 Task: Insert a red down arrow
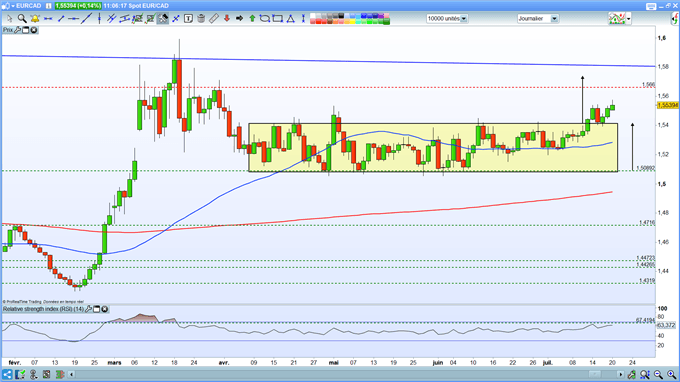click(226, 19)
